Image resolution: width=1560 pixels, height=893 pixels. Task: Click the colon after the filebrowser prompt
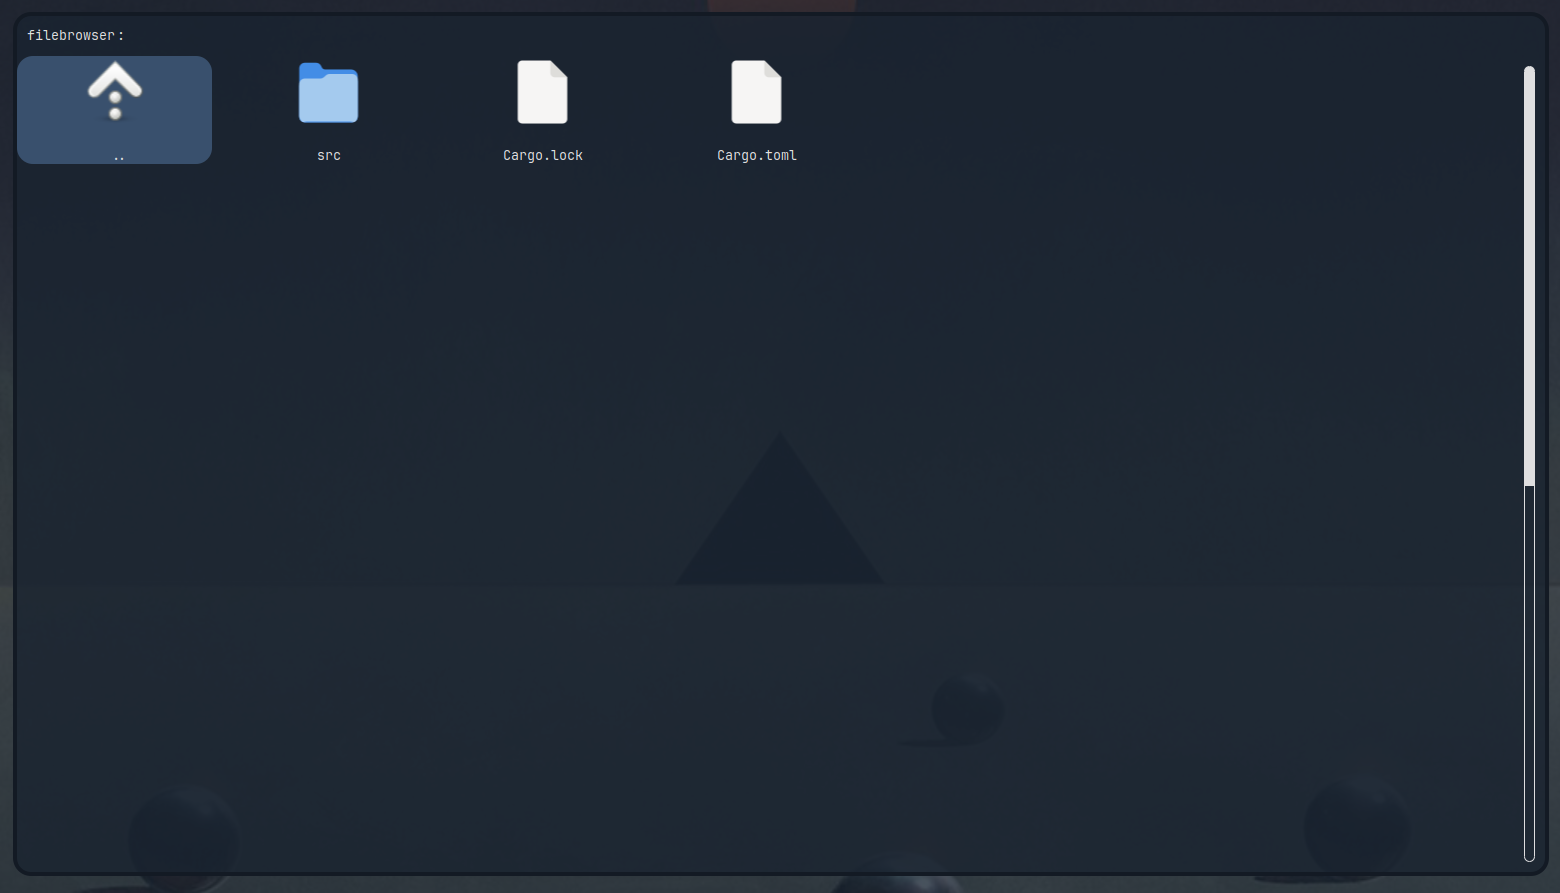pos(121,35)
